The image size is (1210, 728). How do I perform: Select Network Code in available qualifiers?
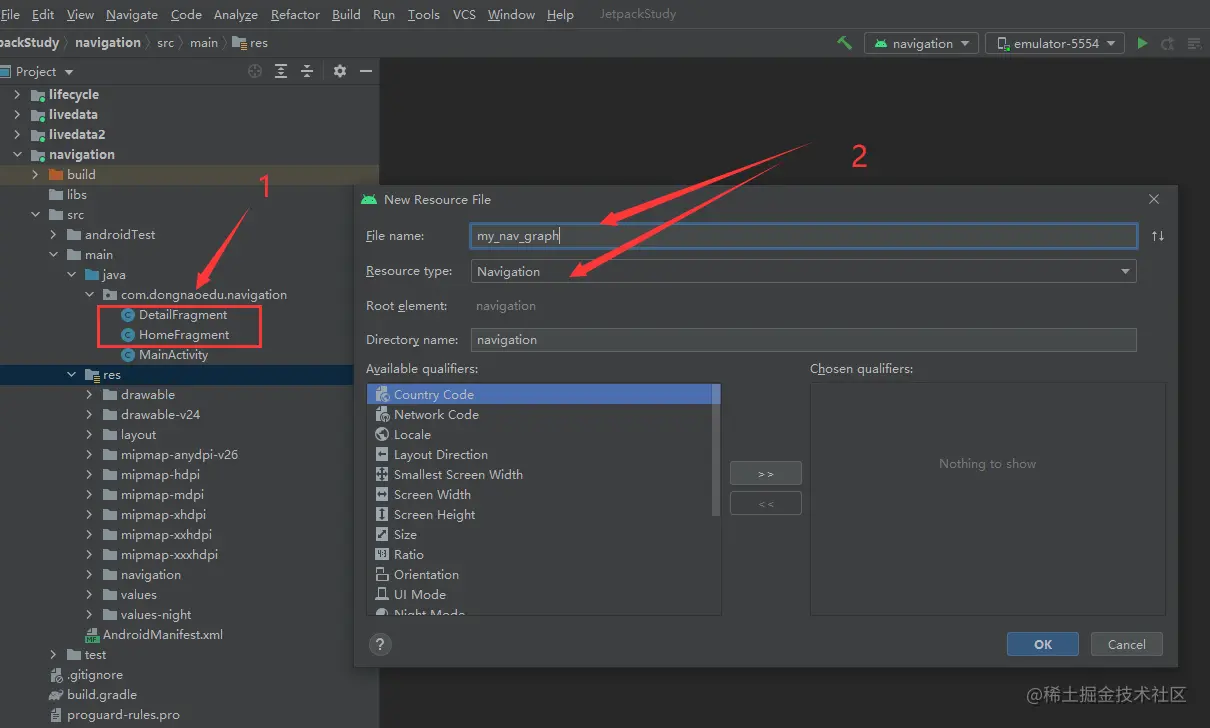(x=436, y=415)
